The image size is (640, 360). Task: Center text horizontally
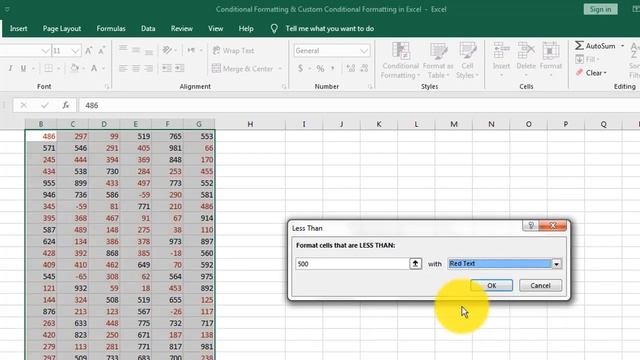(x=136, y=69)
